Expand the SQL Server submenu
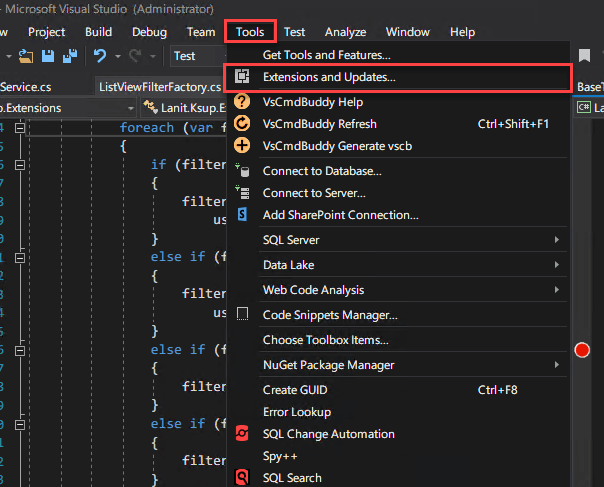The image size is (604, 487). (557, 240)
